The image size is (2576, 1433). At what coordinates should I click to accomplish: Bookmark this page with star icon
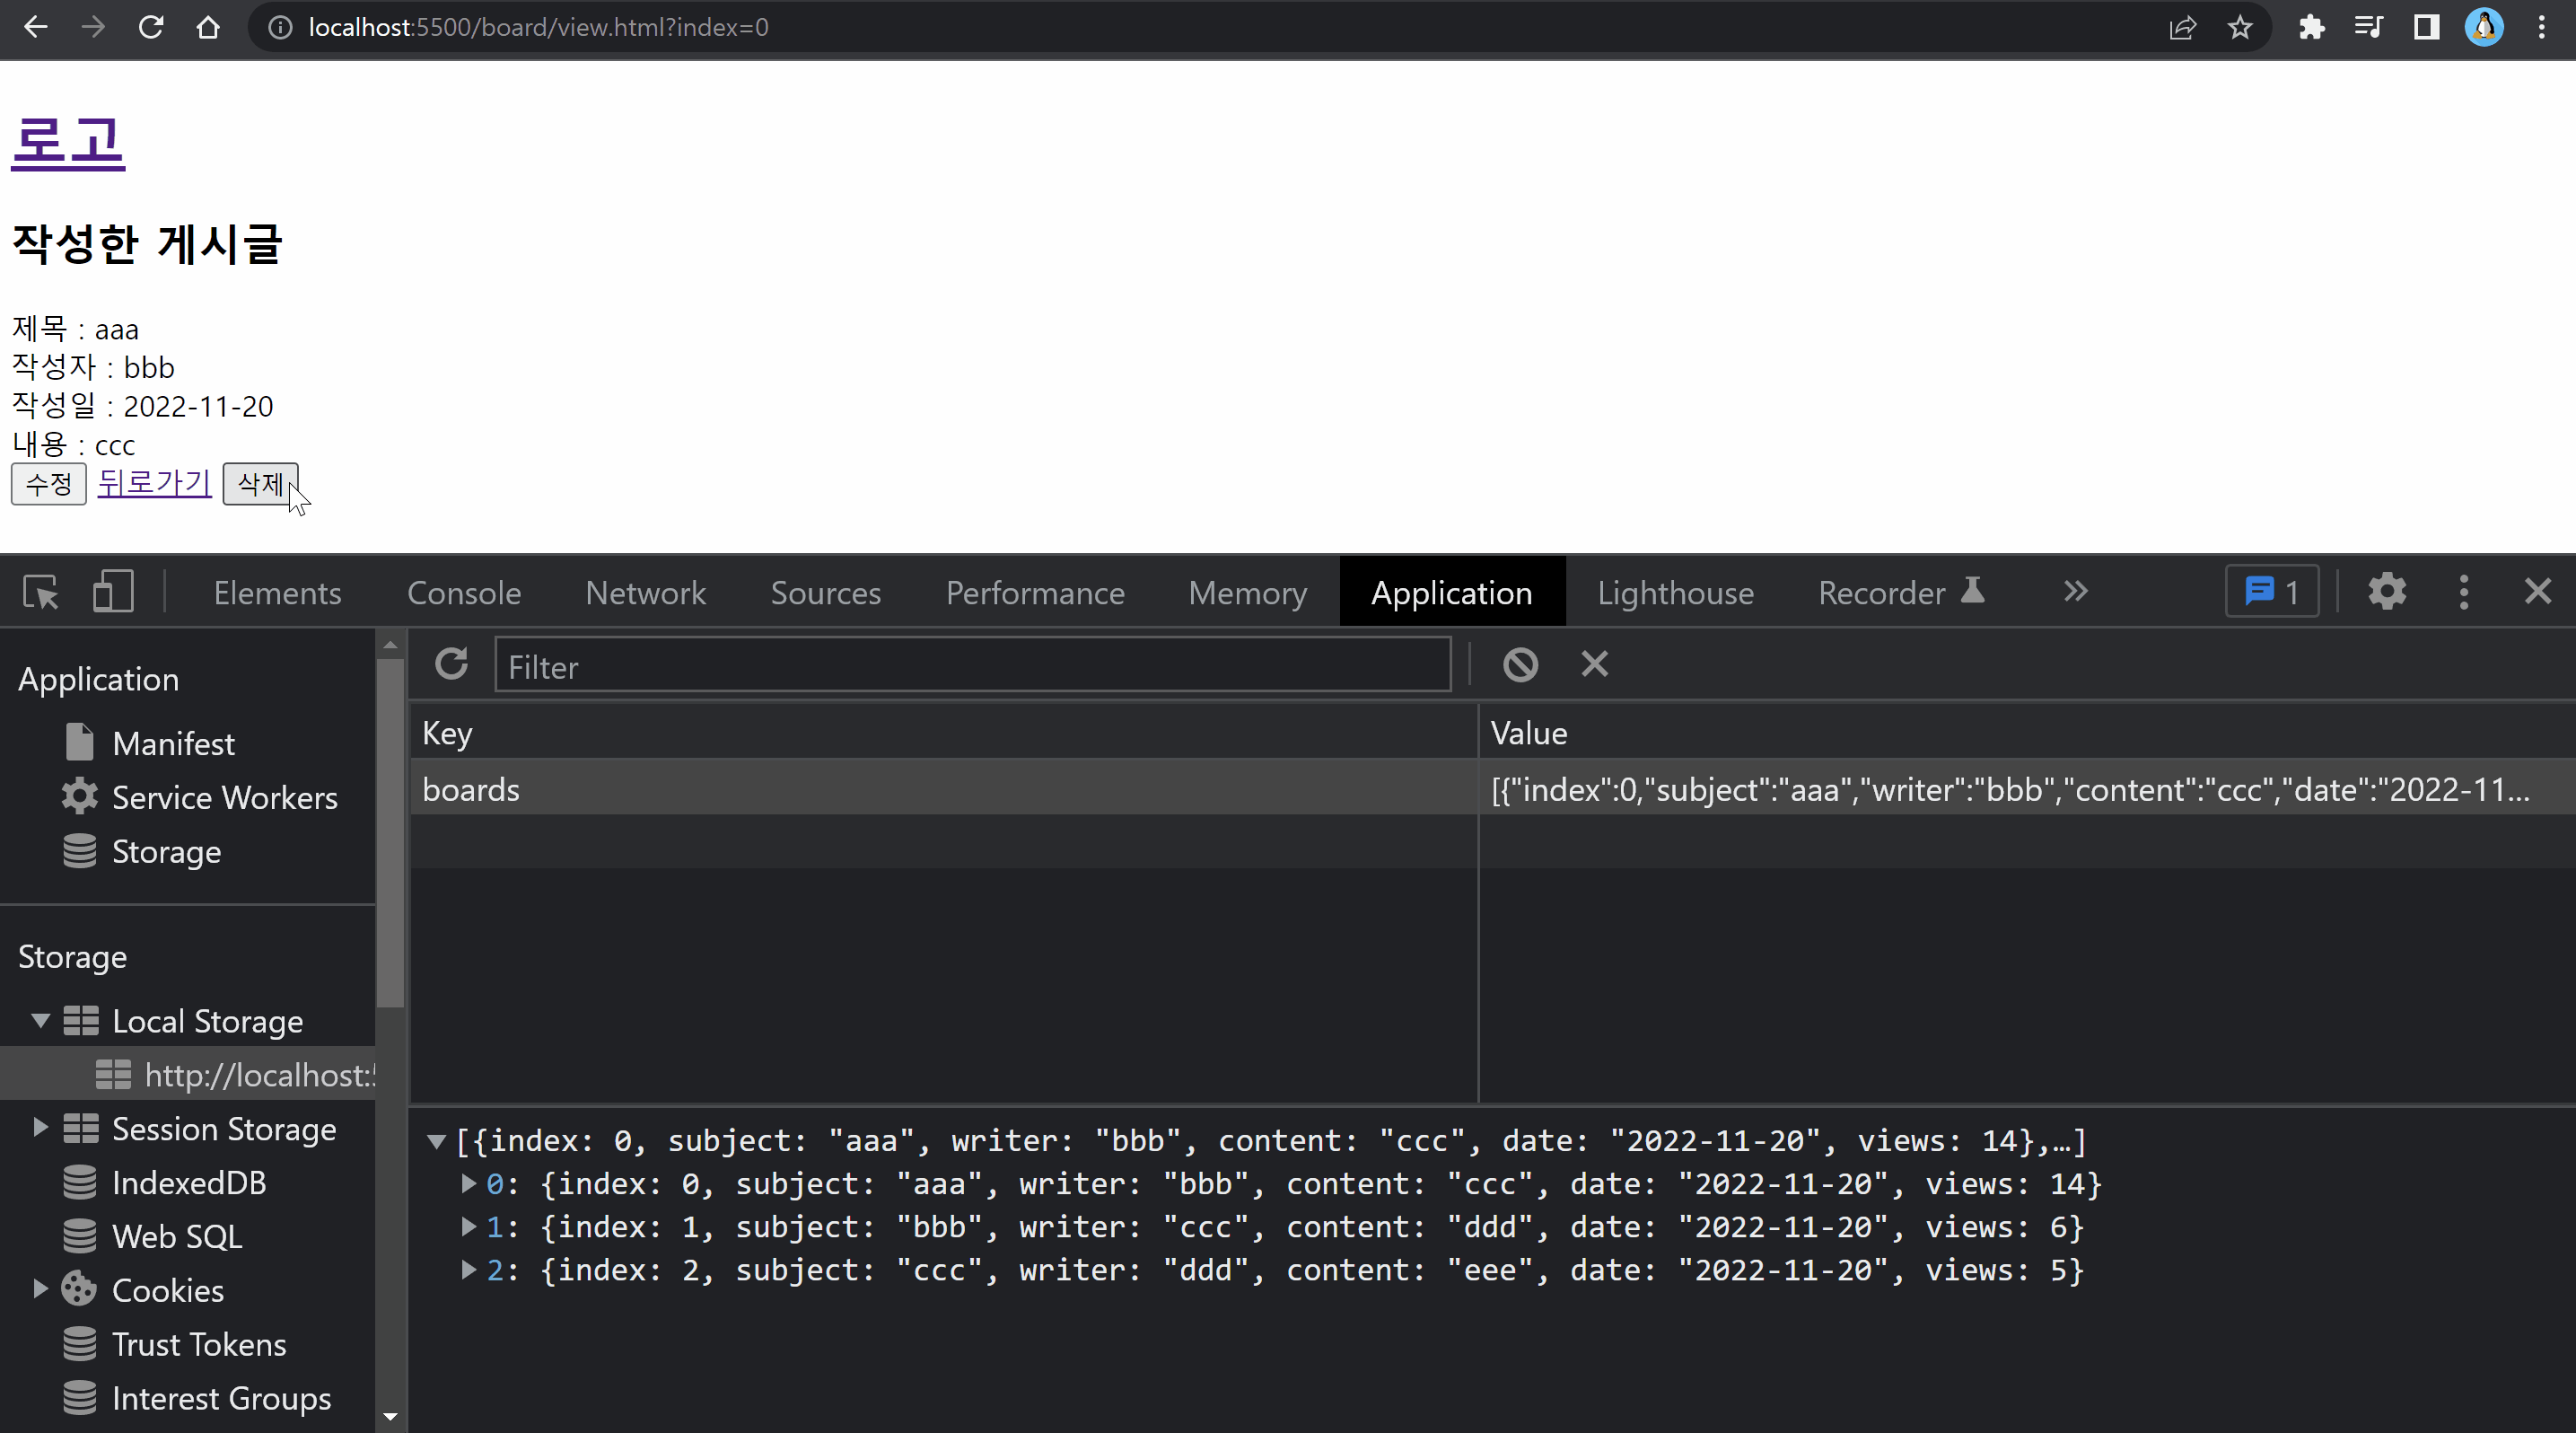[x=2240, y=27]
